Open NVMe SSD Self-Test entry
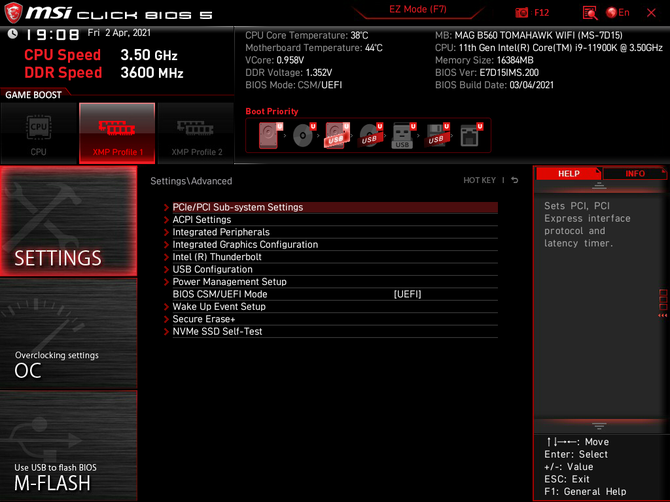Image resolution: width=670 pixels, height=502 pixels. [335, 331]
